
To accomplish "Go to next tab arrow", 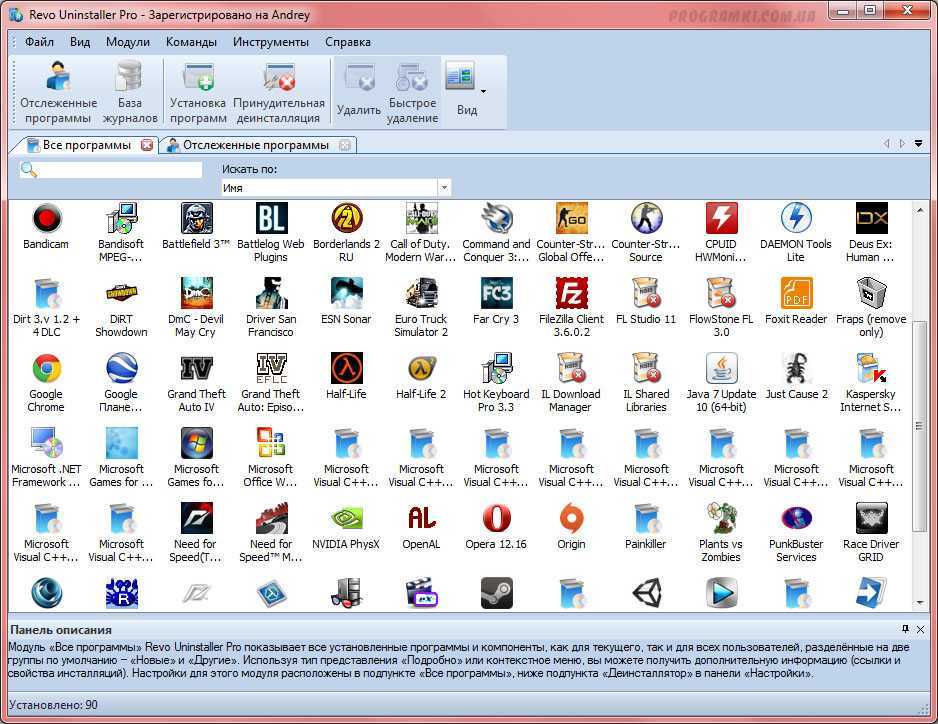I will (902, 144).
